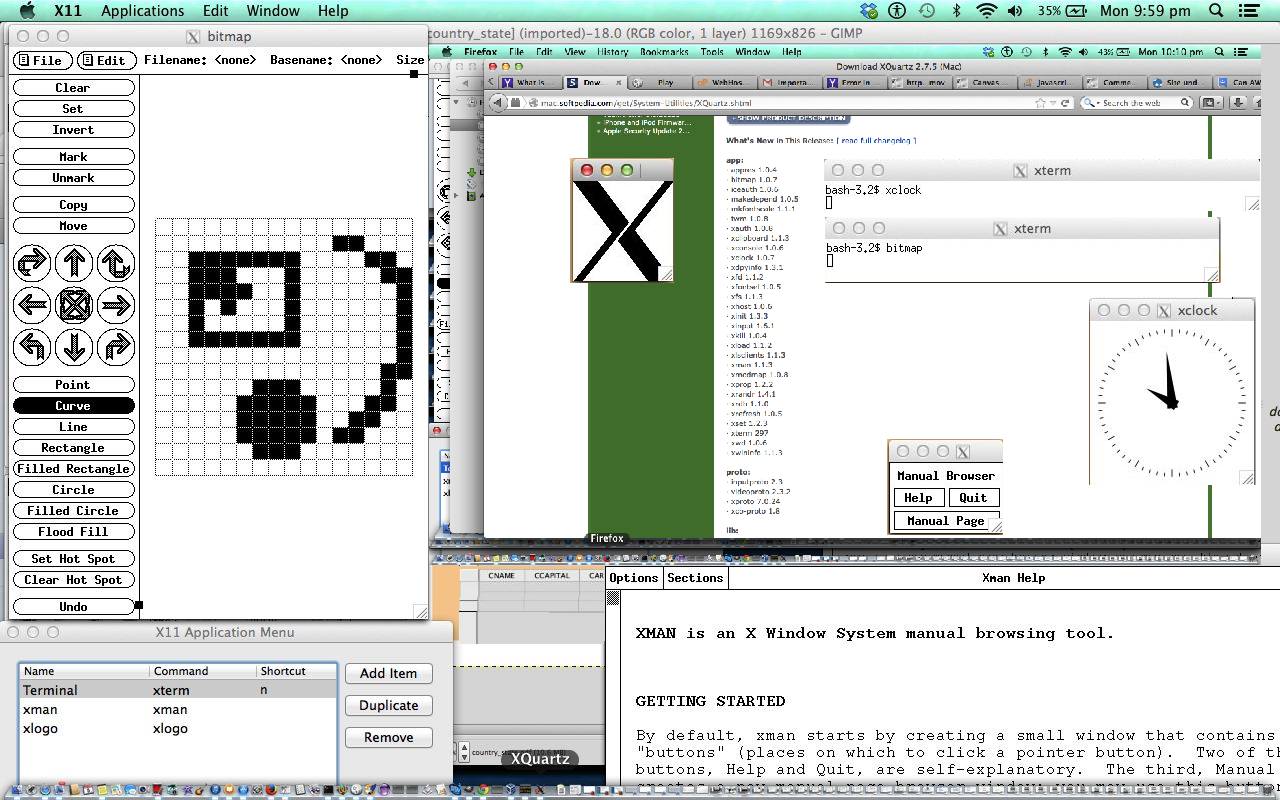This screenshot has width=1280, height=800.
Task: Select the Rectangle drawing mode
Action: (73, 448)
